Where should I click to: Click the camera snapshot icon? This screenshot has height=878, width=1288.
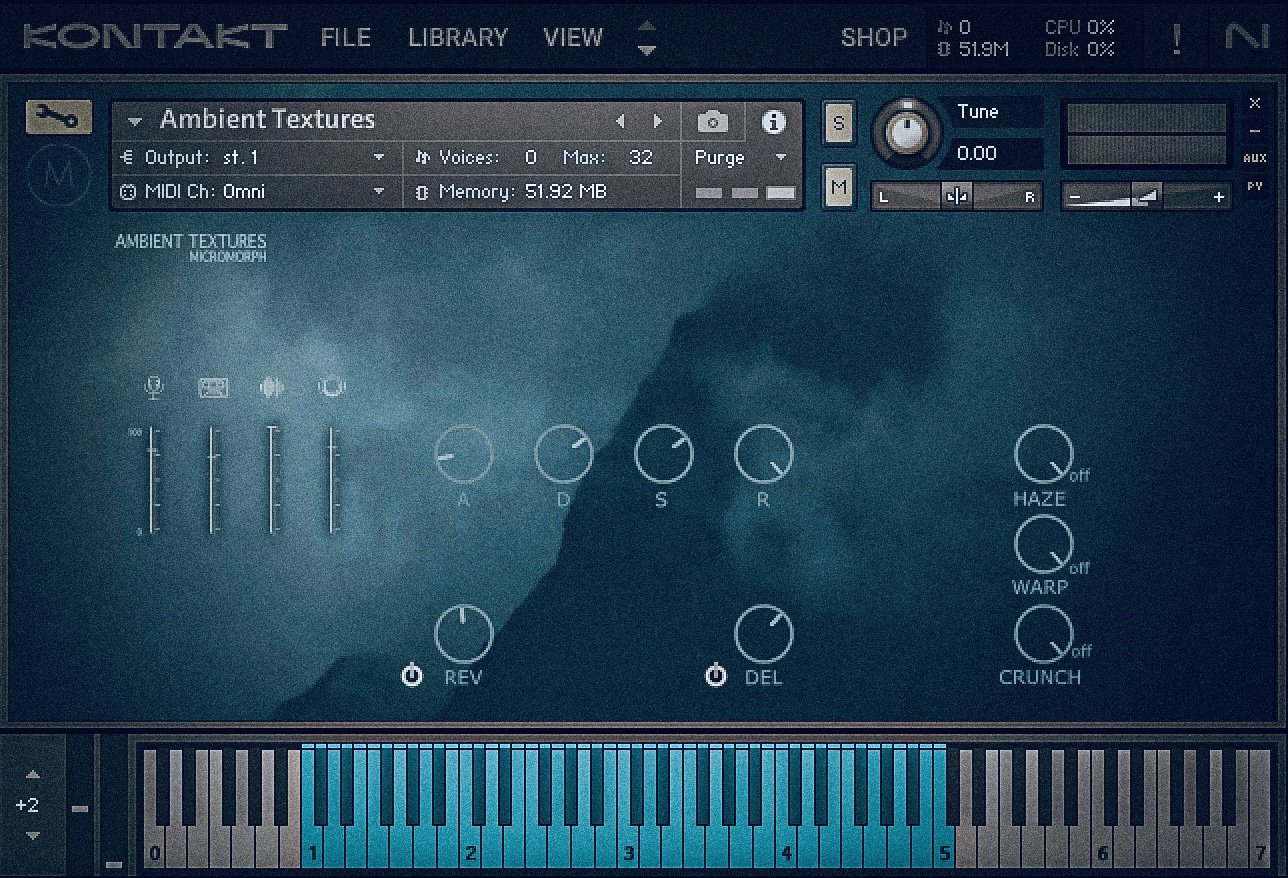[x=712, y=122]
